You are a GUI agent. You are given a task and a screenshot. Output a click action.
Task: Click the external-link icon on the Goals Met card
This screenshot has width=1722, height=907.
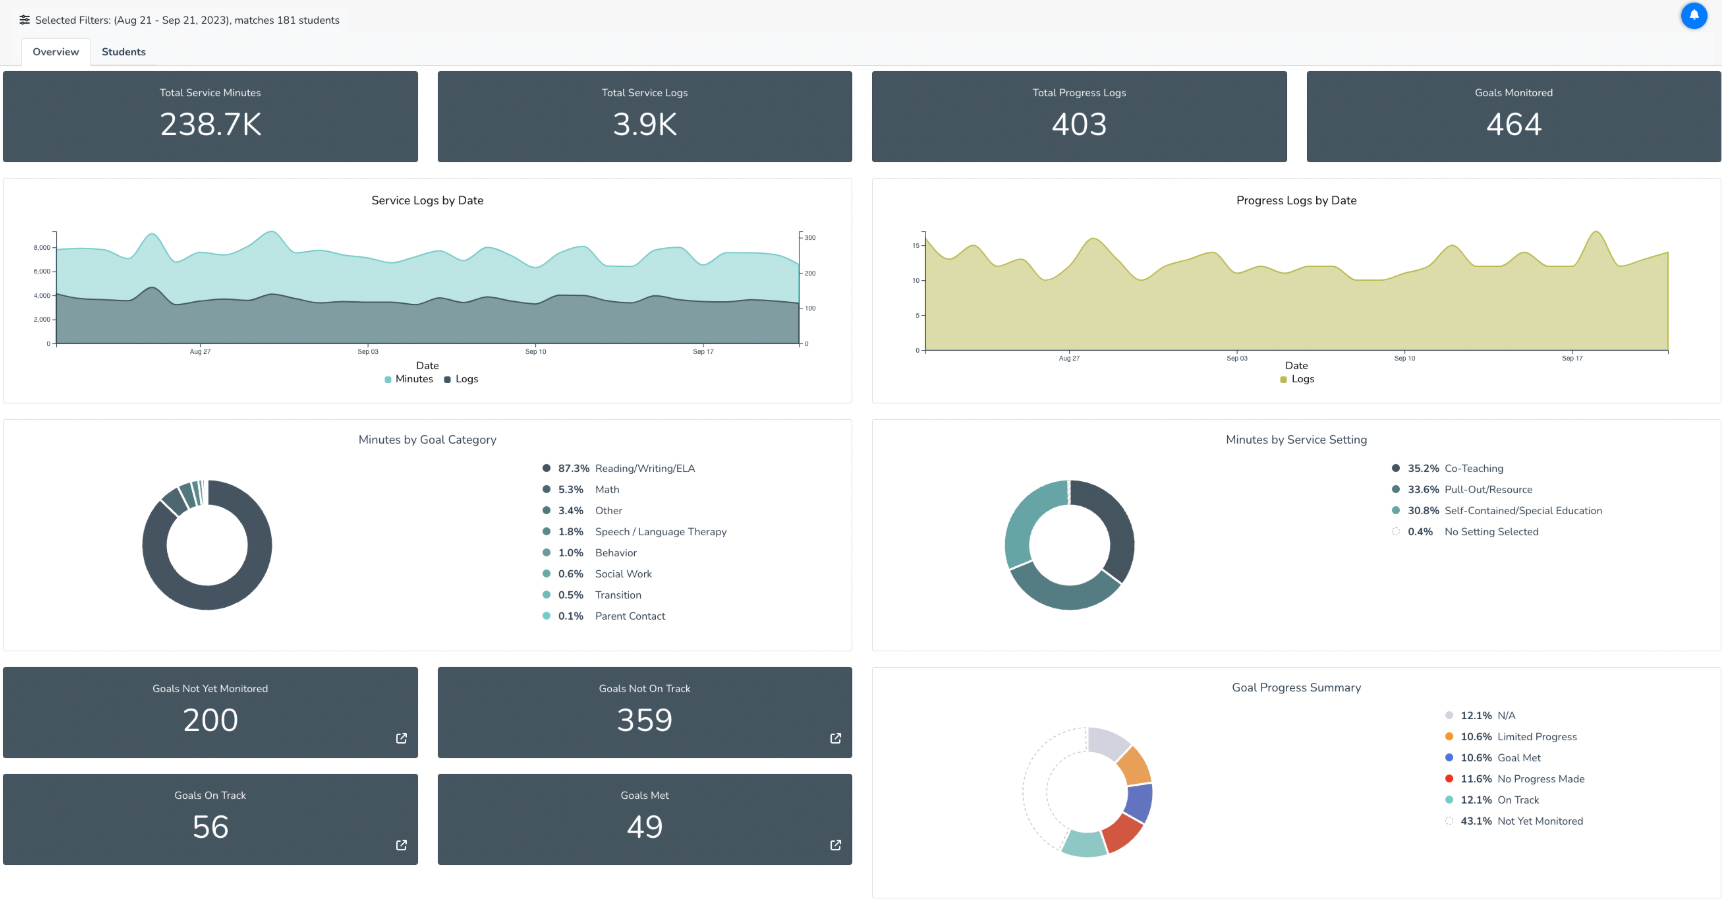(835, 845)
